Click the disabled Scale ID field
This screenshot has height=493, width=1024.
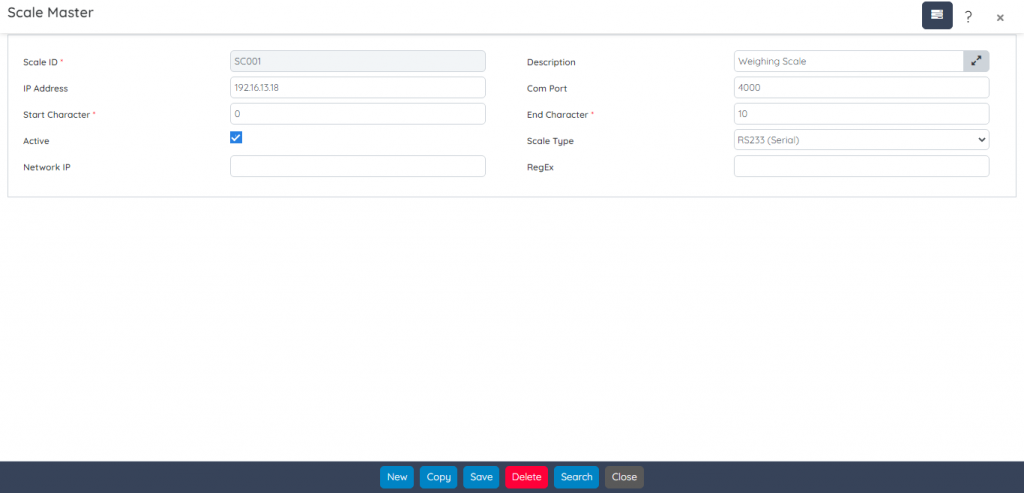(357, 61)
